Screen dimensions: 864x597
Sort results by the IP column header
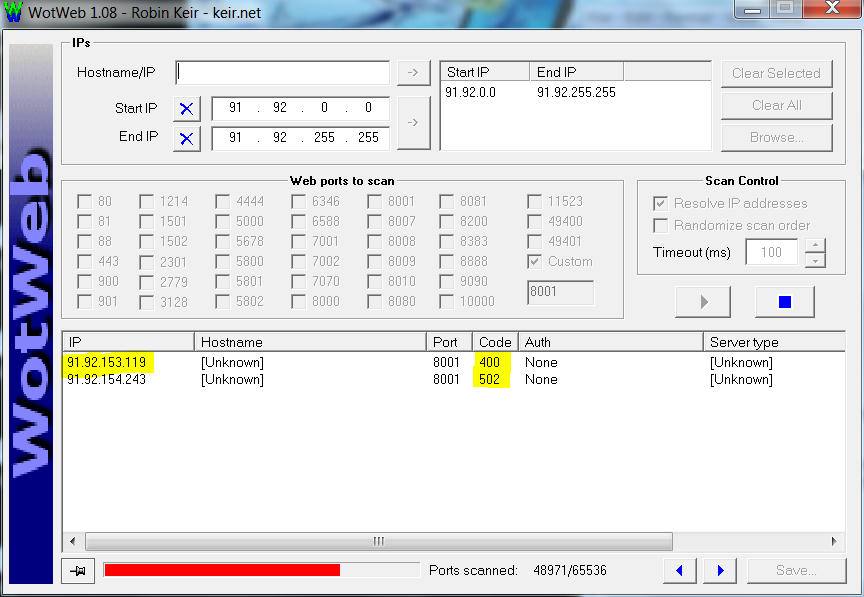[128, 342]
